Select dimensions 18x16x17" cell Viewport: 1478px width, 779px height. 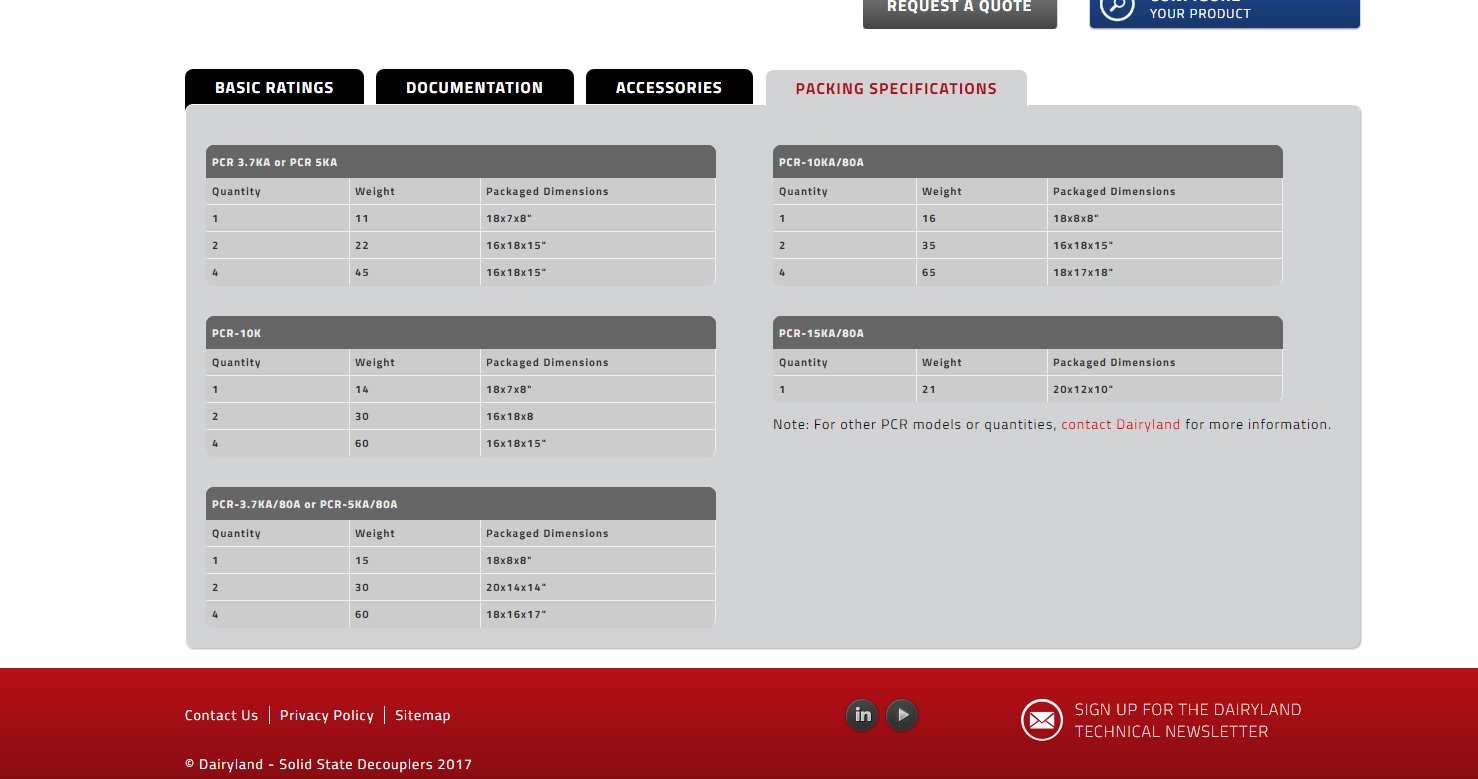[x=598, y=614]
